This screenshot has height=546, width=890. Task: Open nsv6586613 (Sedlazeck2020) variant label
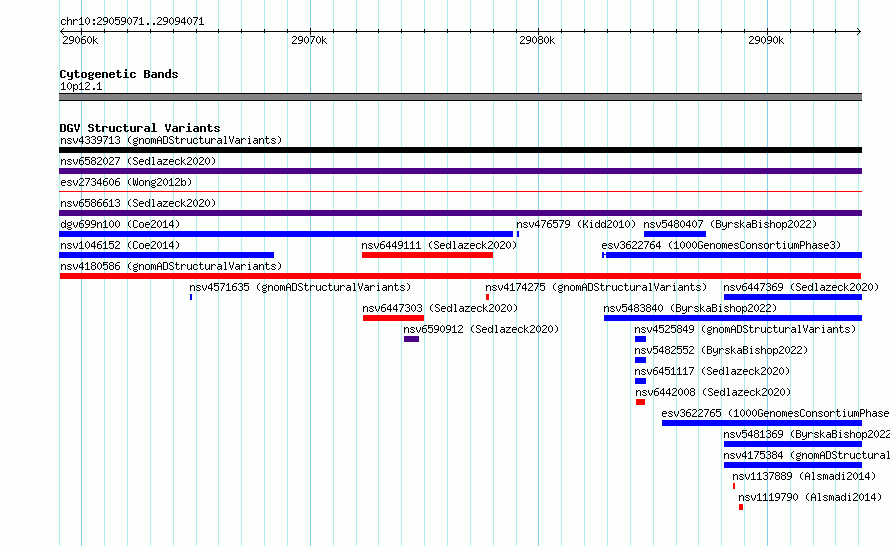[138, 203]
